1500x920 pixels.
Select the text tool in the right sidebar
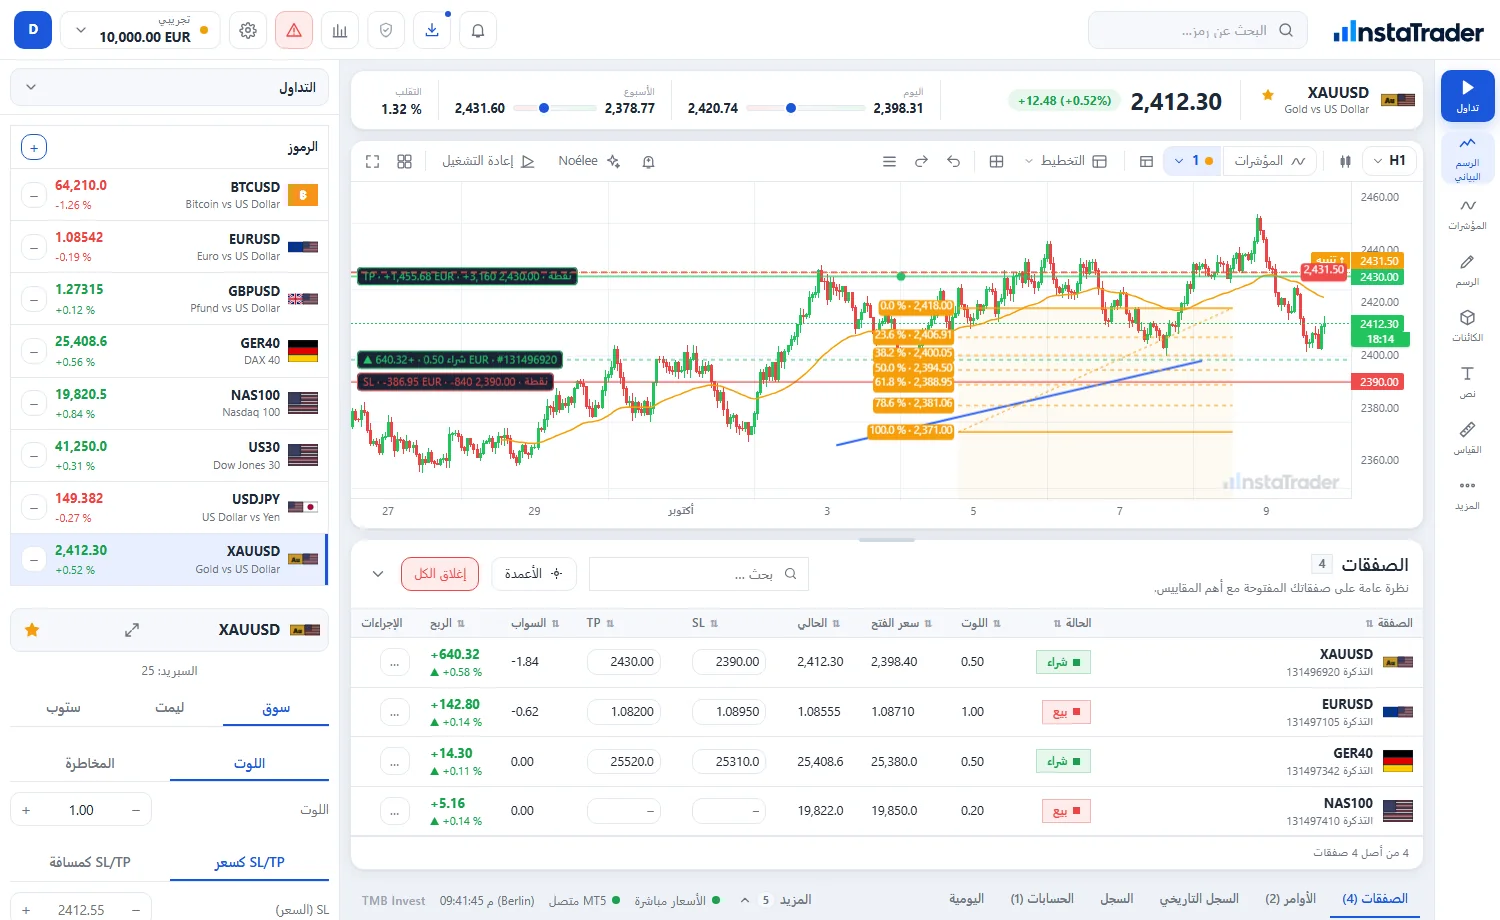click(1467, 382)
